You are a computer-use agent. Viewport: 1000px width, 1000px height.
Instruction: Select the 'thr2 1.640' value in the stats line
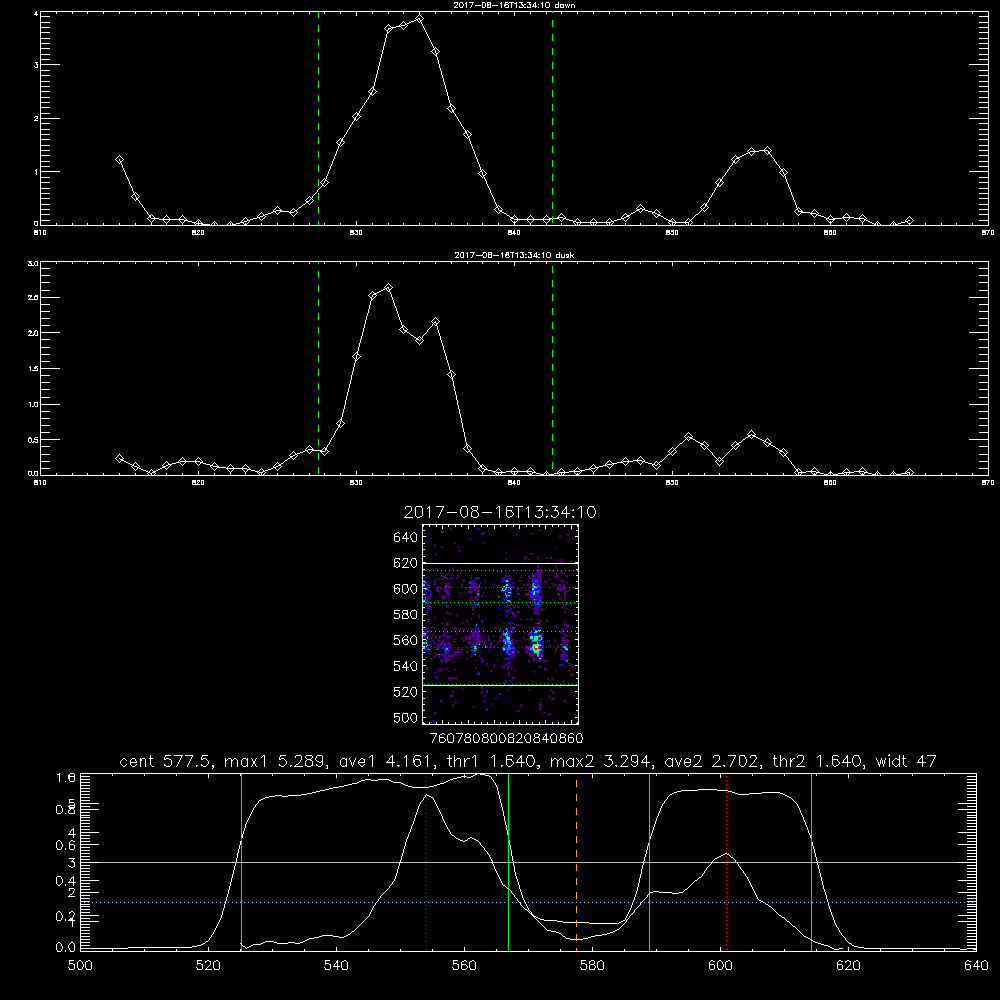[816, 761]
